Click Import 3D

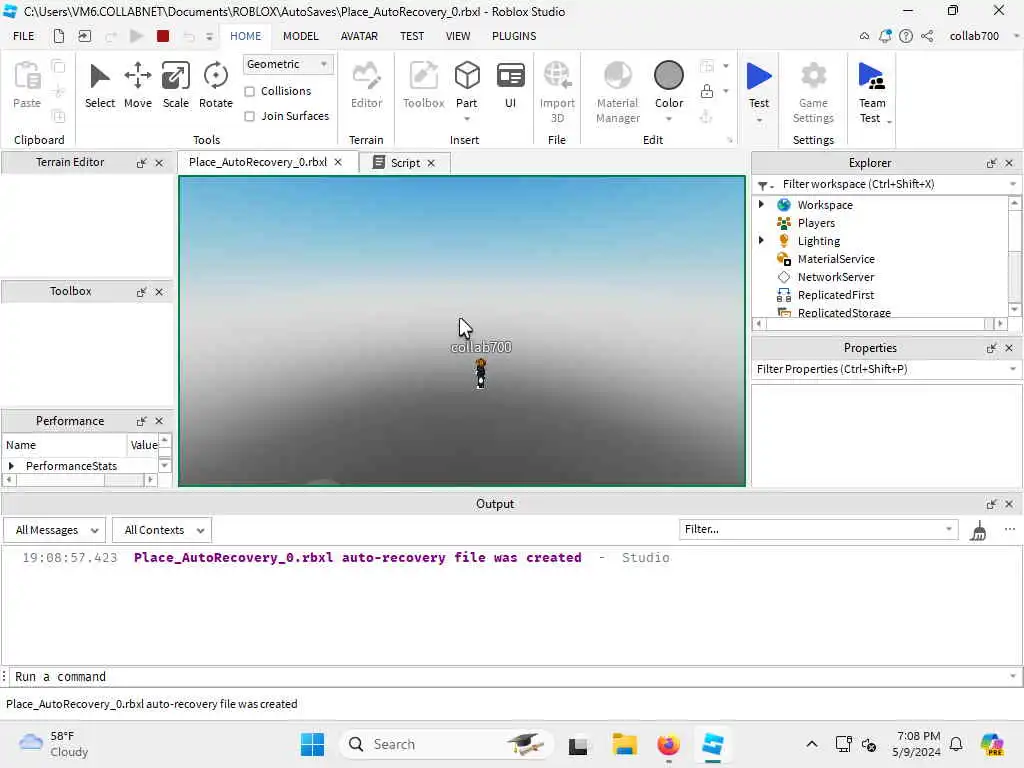point(557,91)
